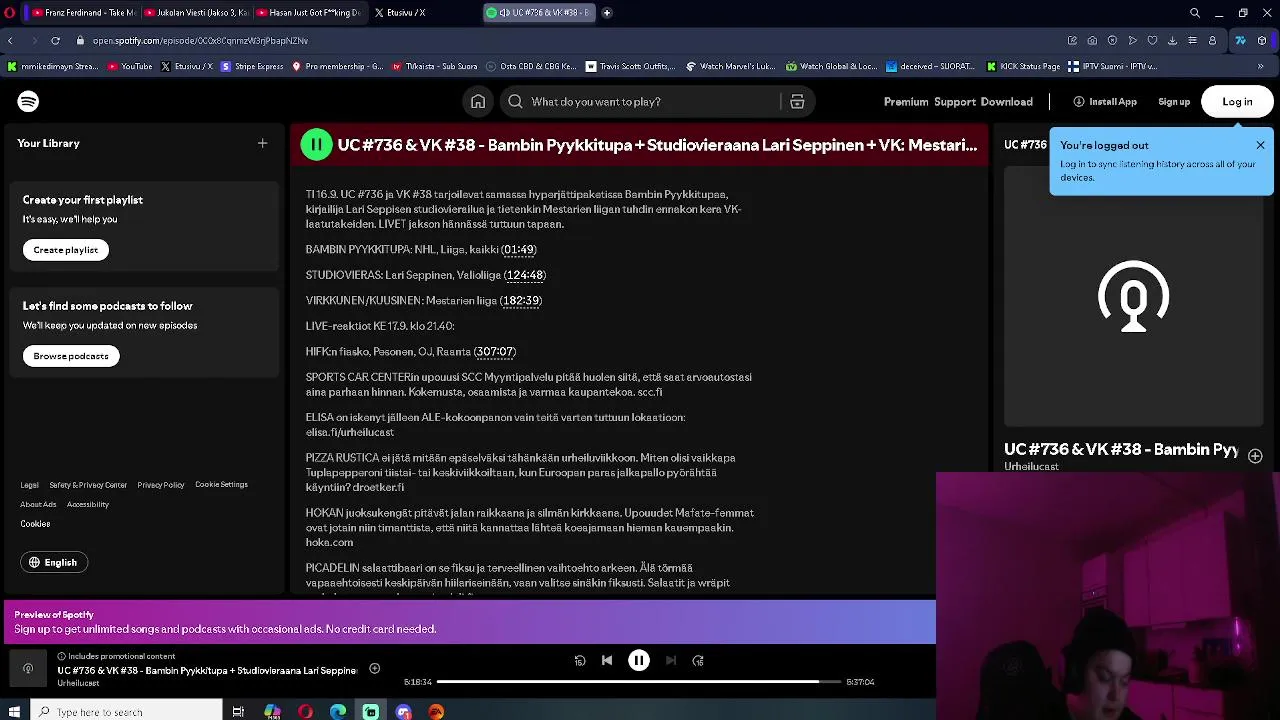
Task: Open the Windows Start menu
Action: coord(14,711)
